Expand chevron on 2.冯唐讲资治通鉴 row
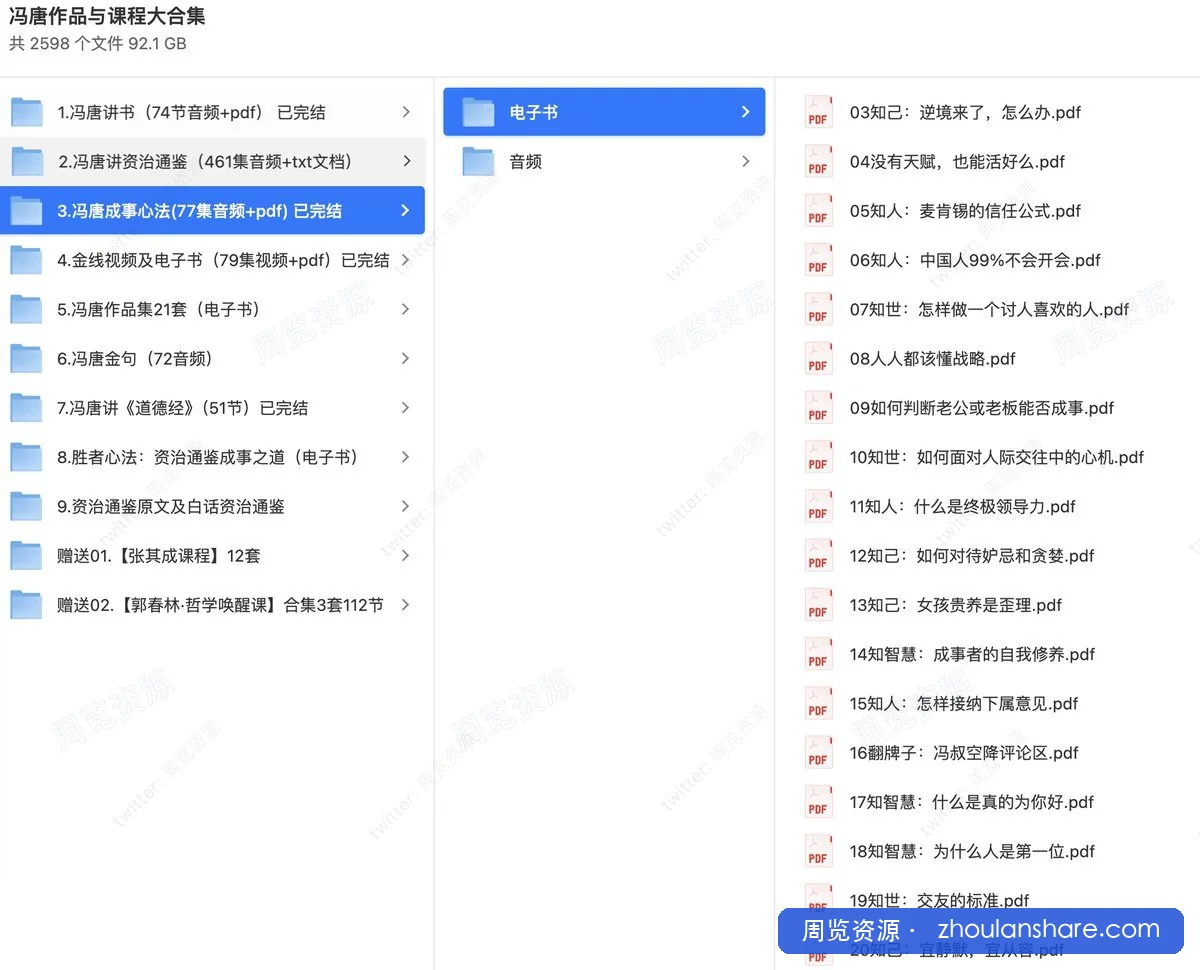 (405, 161)
